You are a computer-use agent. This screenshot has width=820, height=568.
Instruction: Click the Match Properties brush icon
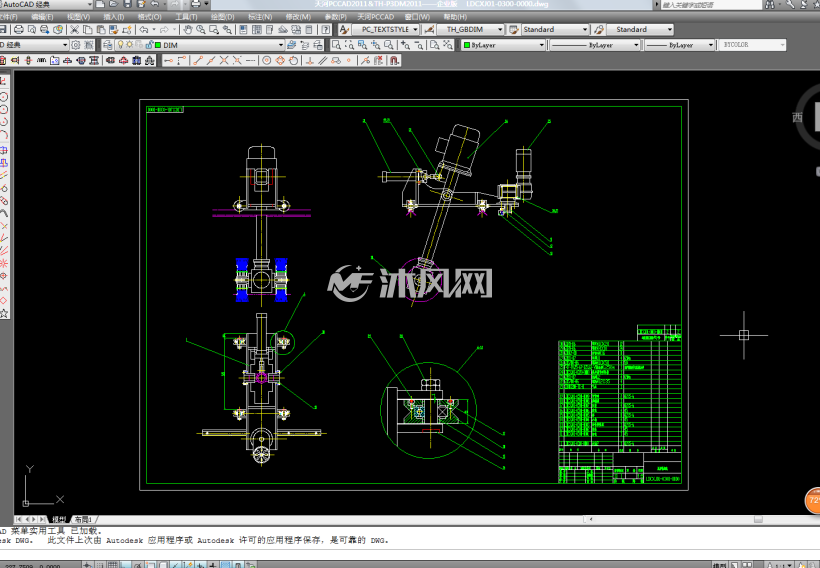113,30
